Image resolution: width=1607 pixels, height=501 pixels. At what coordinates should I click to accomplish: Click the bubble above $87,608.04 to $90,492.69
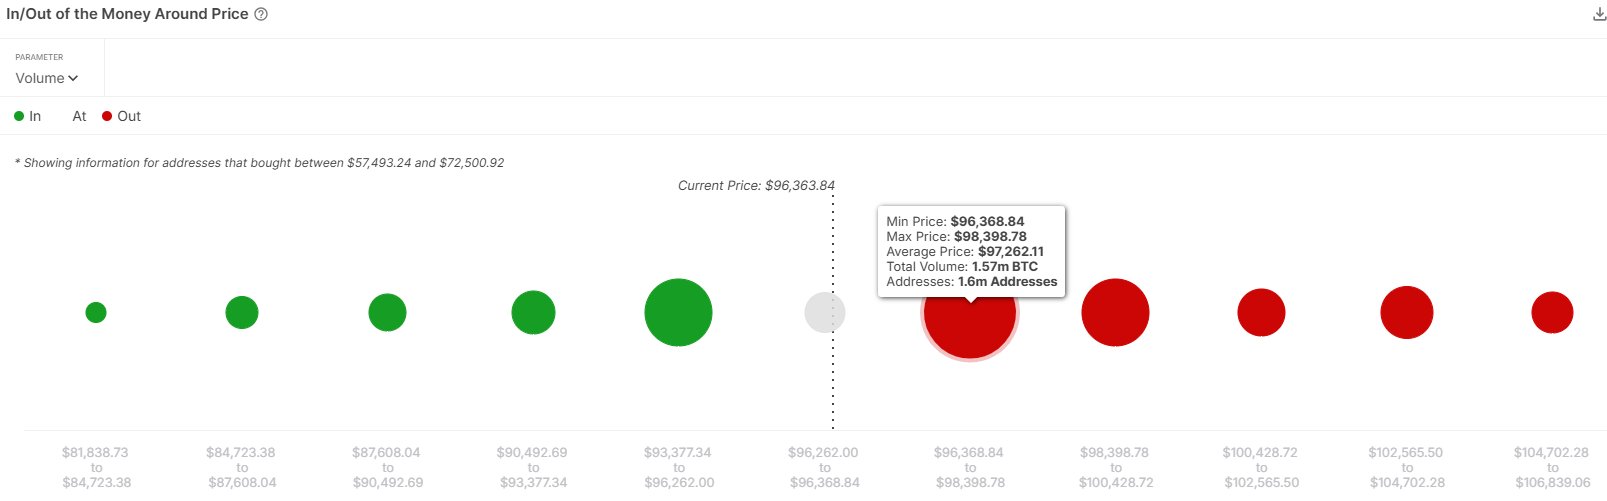click(387, 313)
